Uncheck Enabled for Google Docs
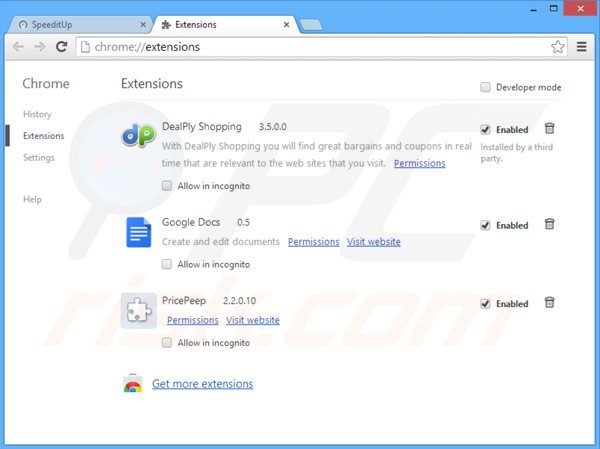The height and width of the screenshot is (449, 600). click(485, 225)
